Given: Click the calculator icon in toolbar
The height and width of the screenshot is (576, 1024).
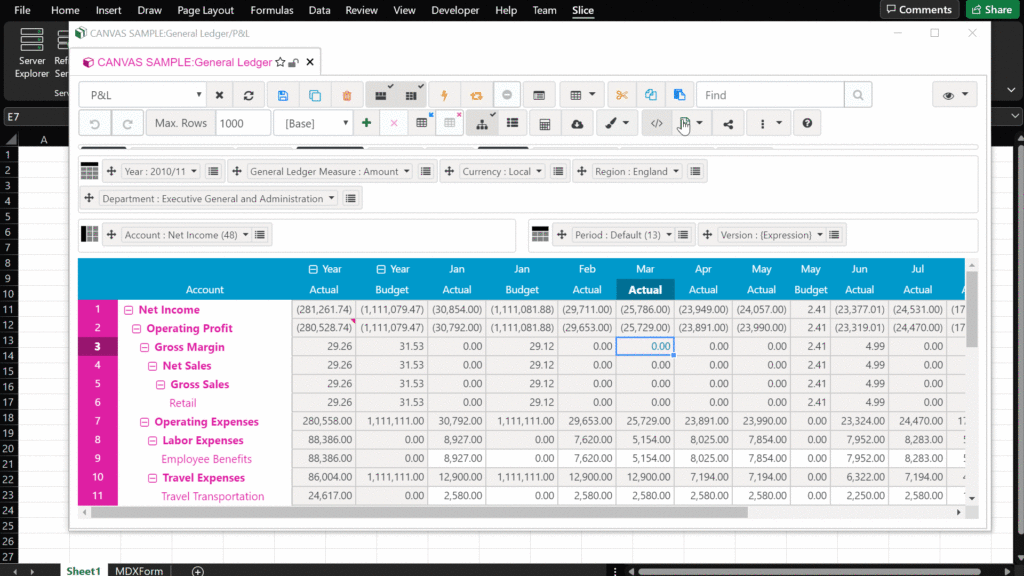Looking at the screenshot, I should tap(545, 124).
